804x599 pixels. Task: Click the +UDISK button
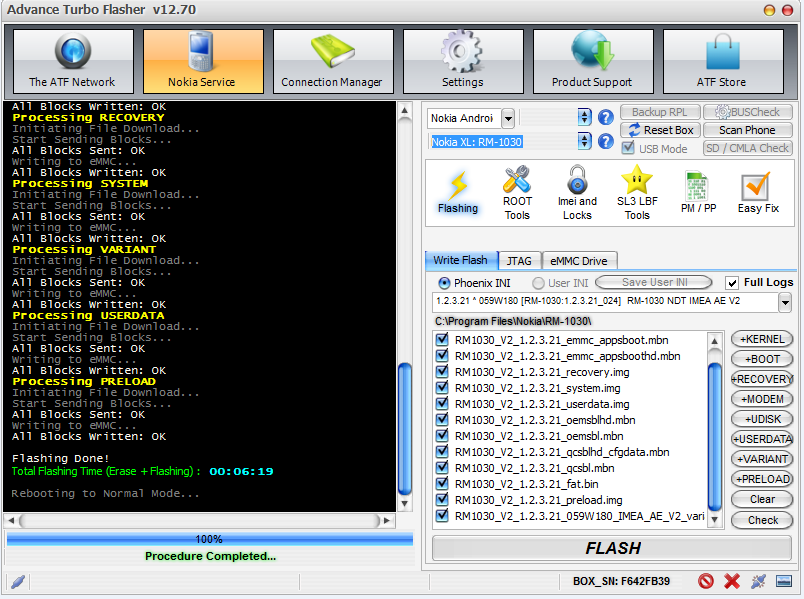point(762,419)
